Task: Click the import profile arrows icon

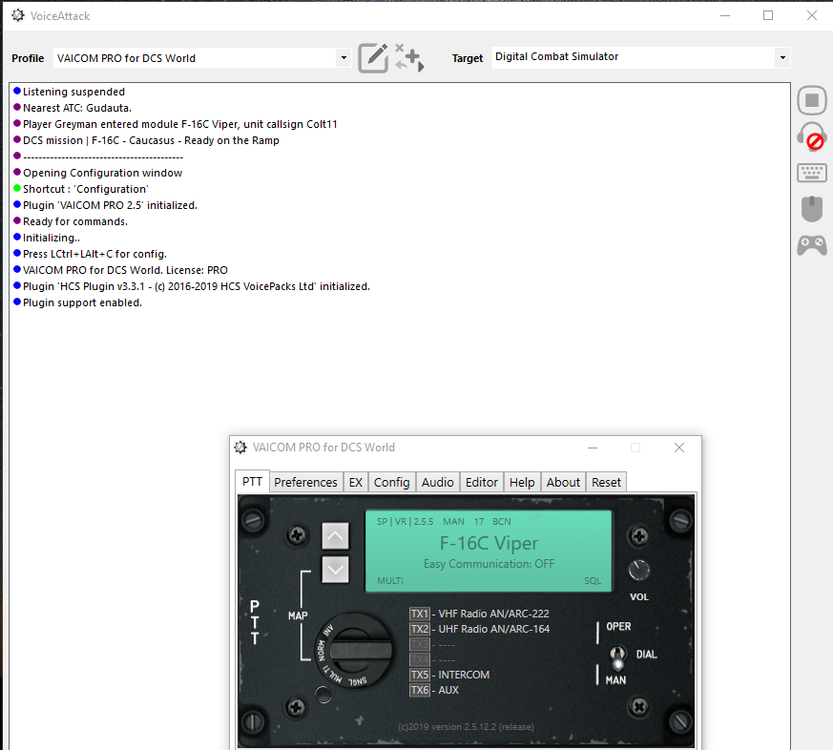Action: pyautogui.click(x=409, y=58)
